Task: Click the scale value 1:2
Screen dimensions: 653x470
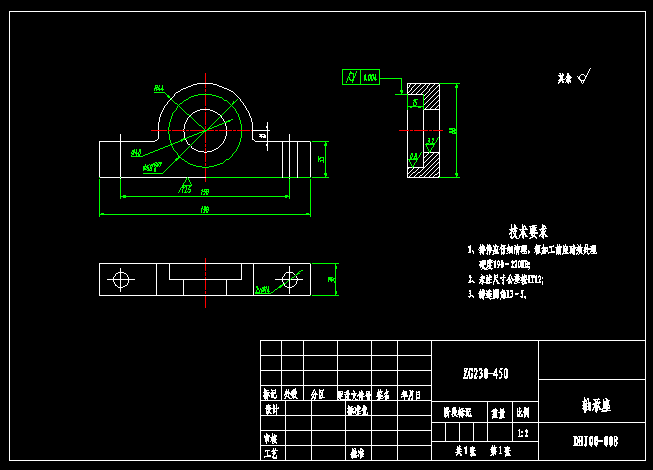Action: coord(523,433)
